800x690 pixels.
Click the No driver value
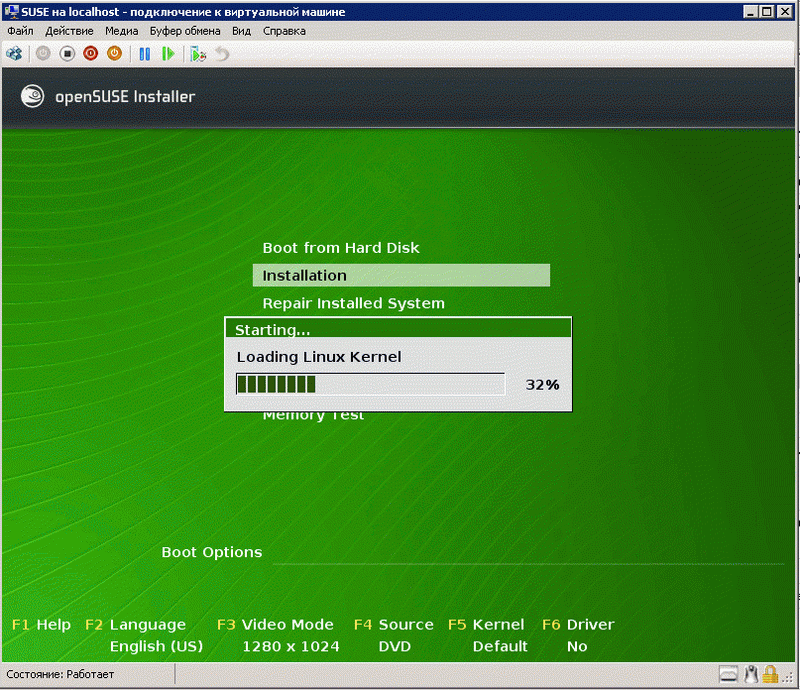coord(577,647)
